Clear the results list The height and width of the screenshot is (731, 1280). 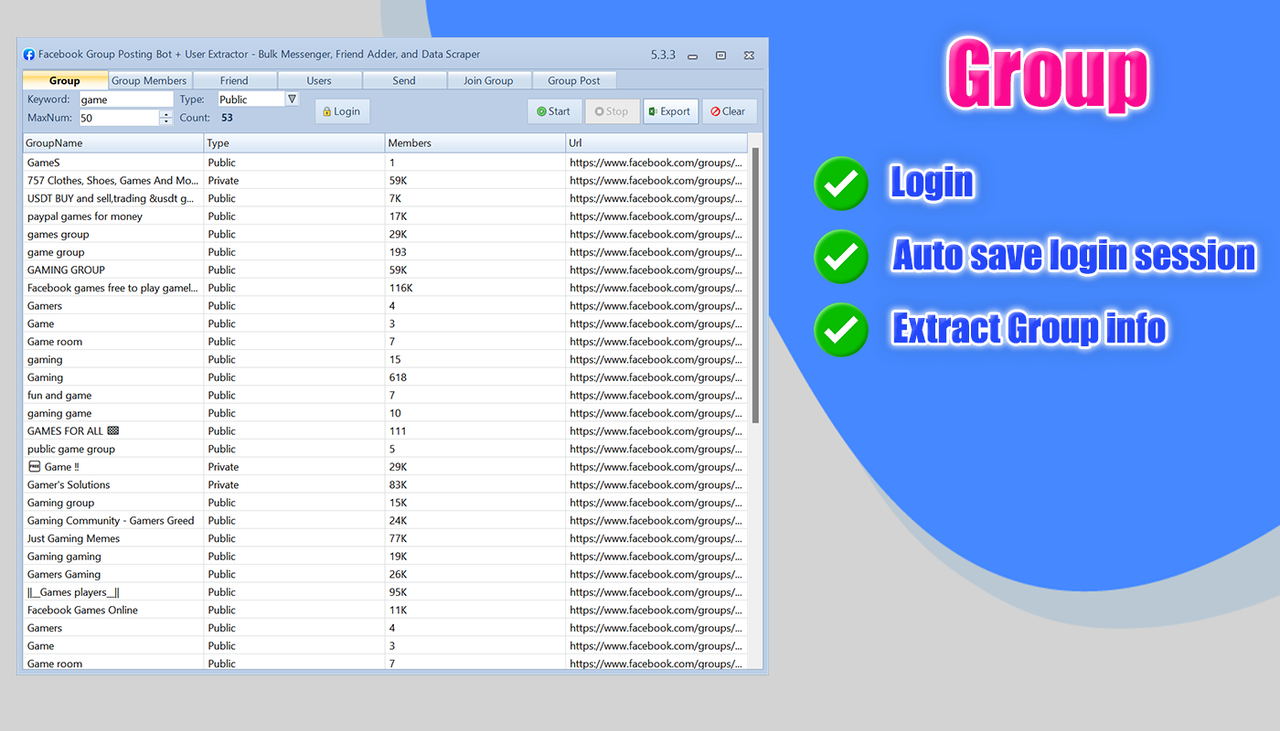(729, 111)
